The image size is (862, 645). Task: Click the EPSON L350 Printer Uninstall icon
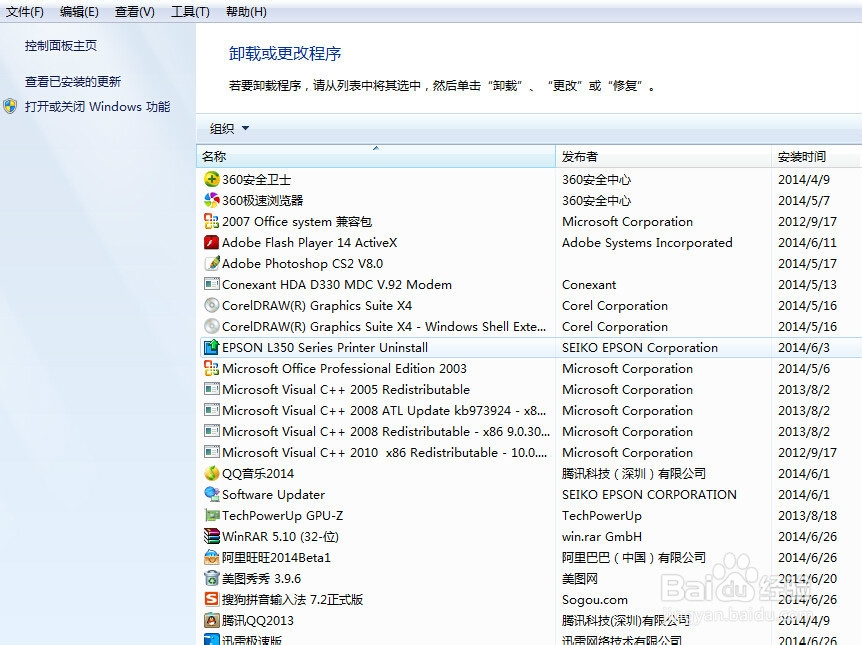212,347
